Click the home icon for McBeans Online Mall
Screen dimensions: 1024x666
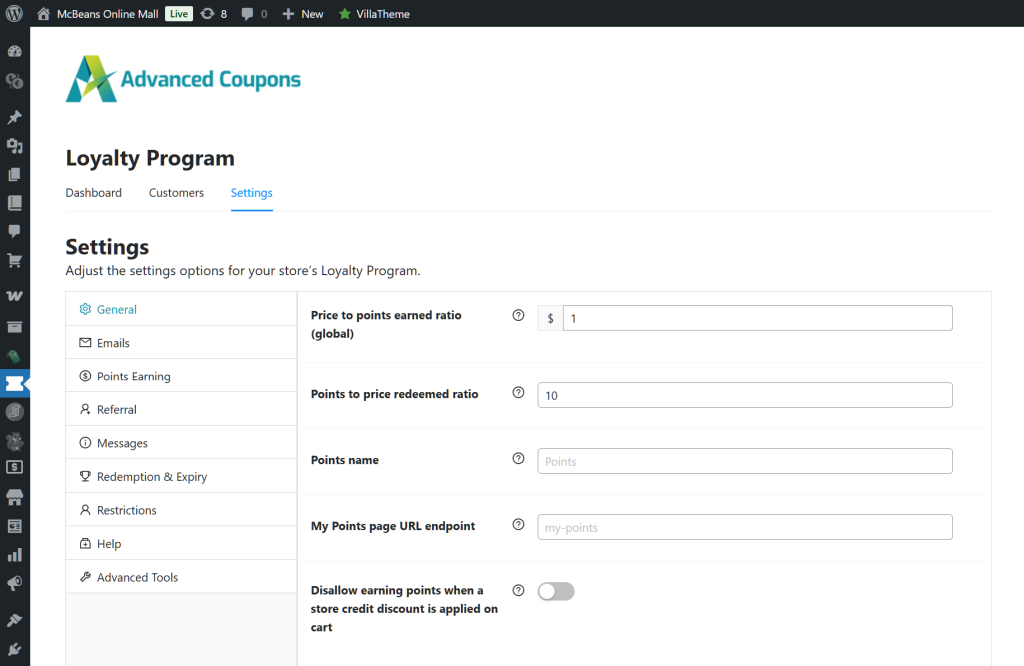pyautogui.click(x=41, y=13)
